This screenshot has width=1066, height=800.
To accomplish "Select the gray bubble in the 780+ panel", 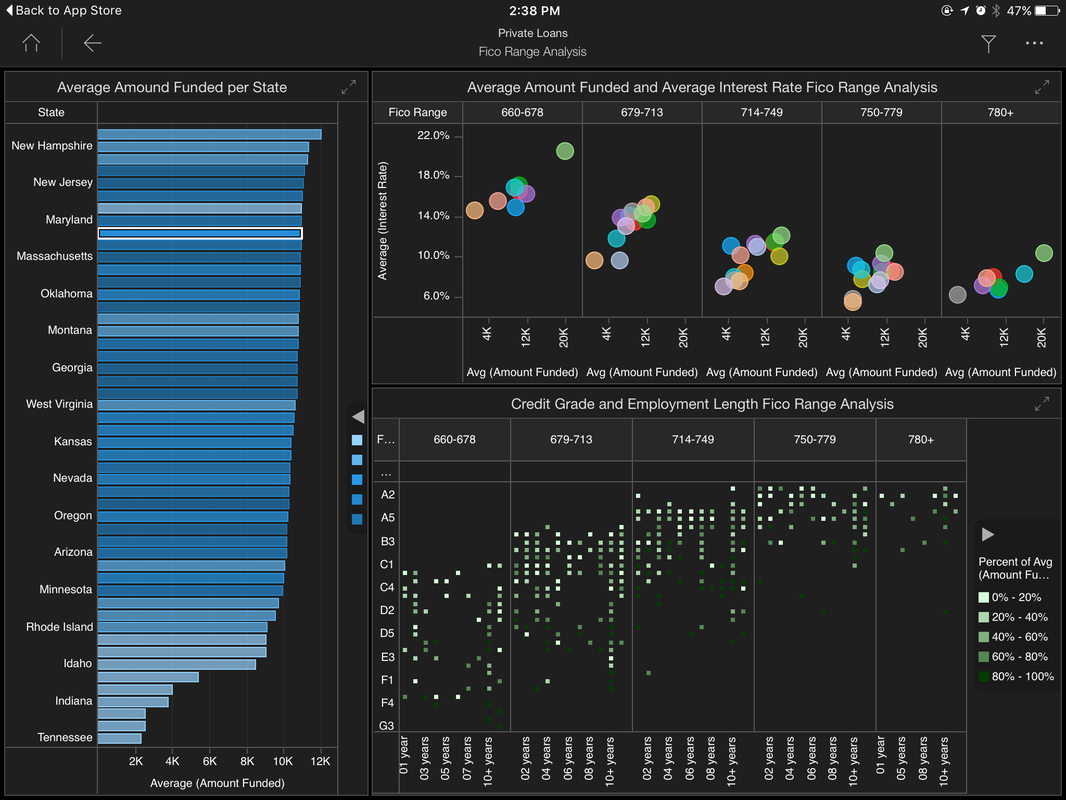I will (957, 294).
